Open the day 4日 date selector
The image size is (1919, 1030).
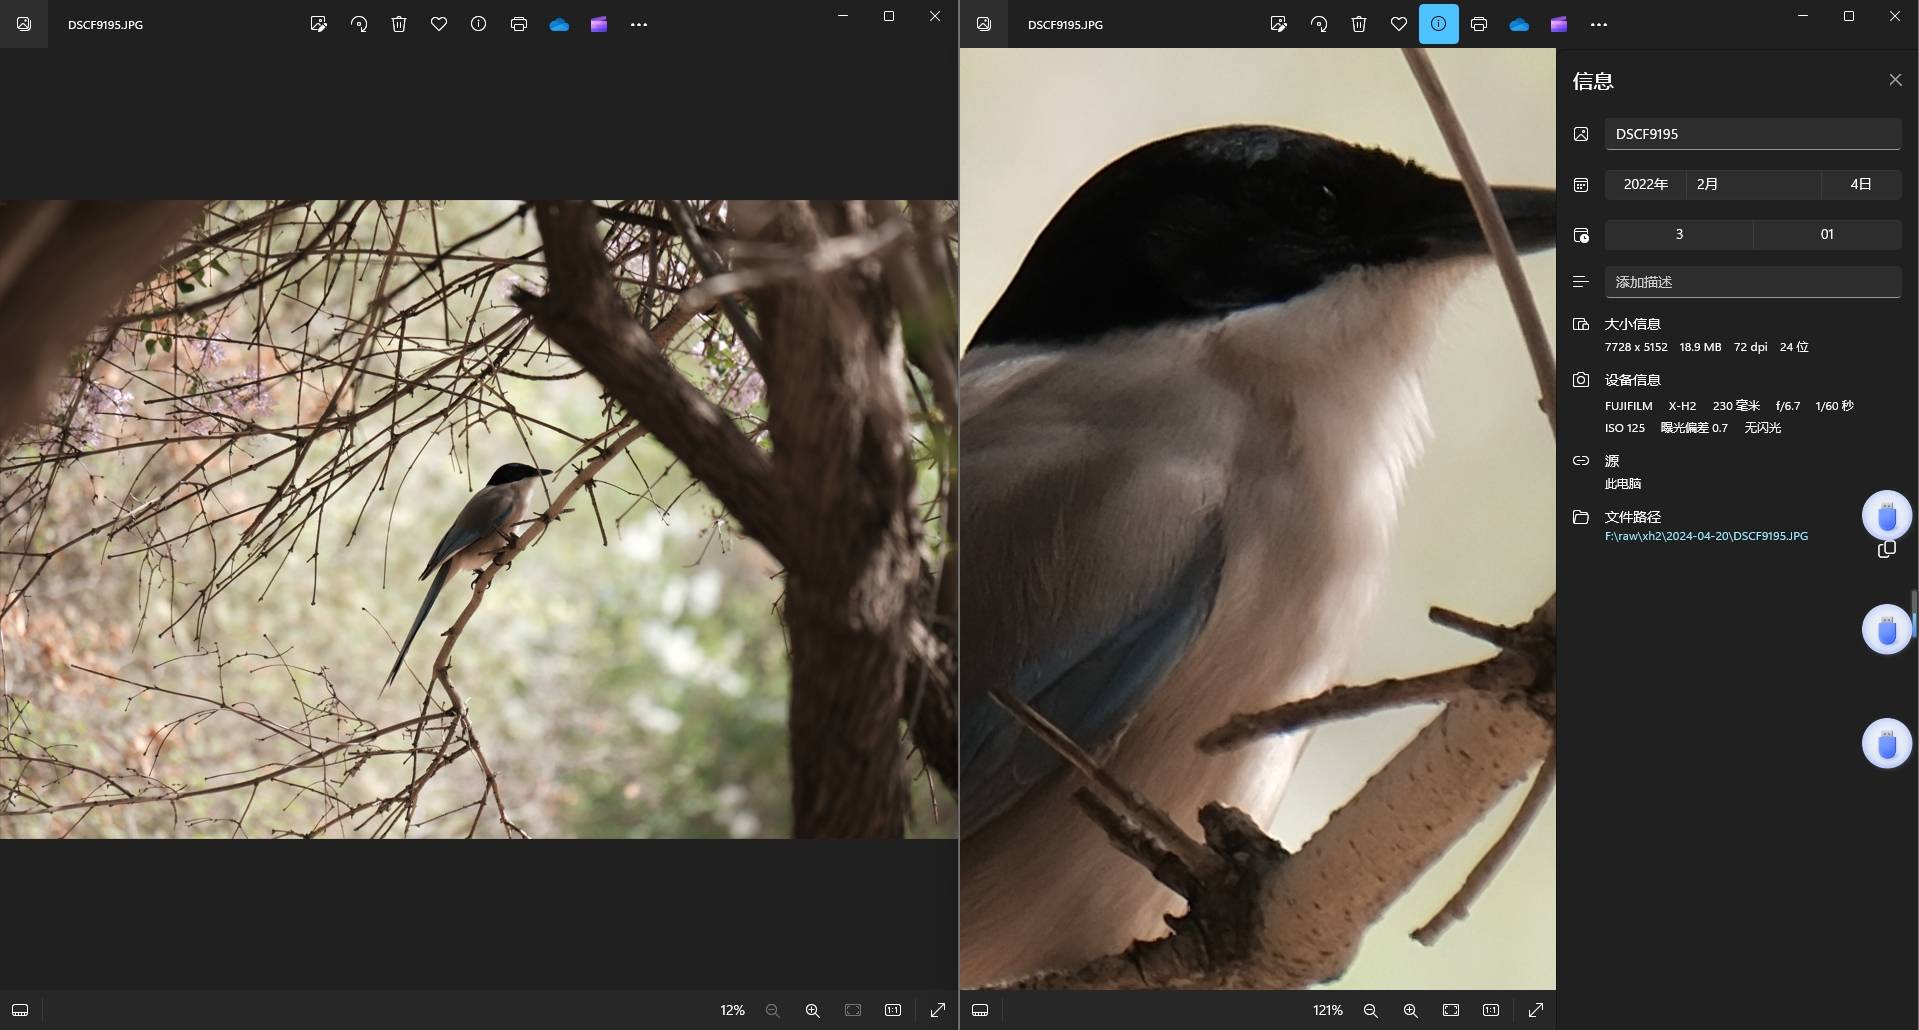(x=1860, y=184)
